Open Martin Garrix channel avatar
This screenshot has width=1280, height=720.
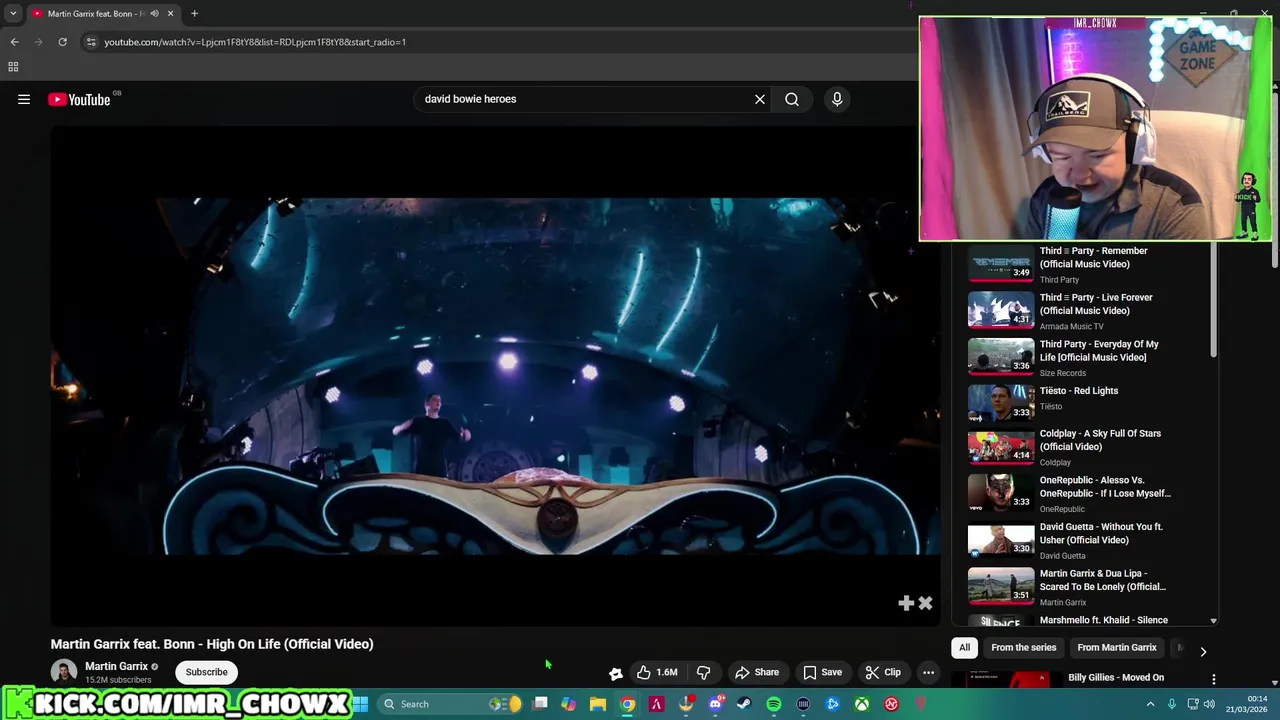(x=64, y=672)
